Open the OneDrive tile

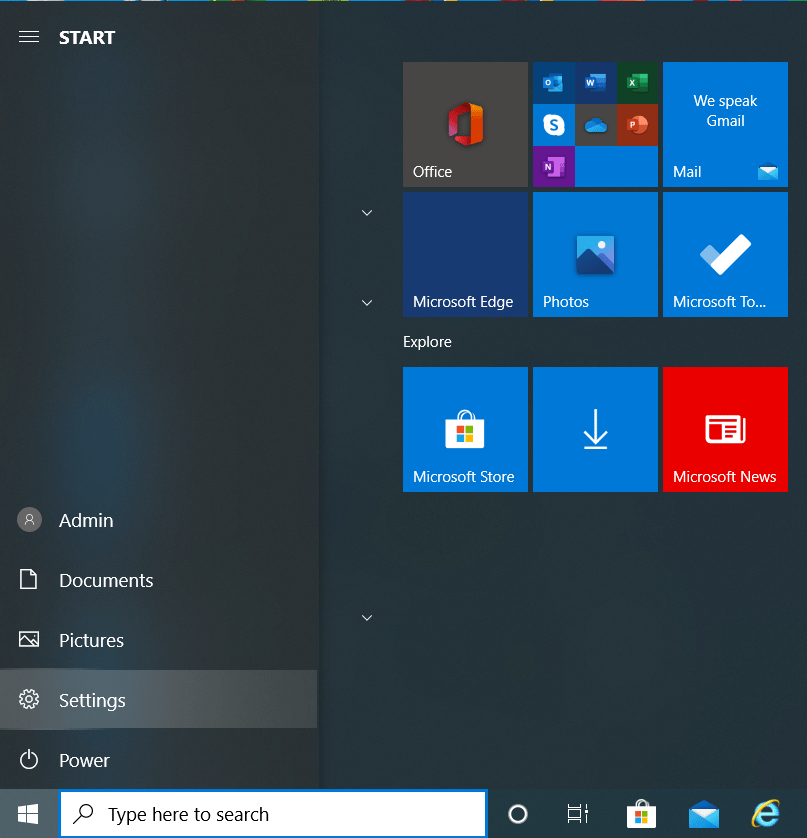click(595, 124)
